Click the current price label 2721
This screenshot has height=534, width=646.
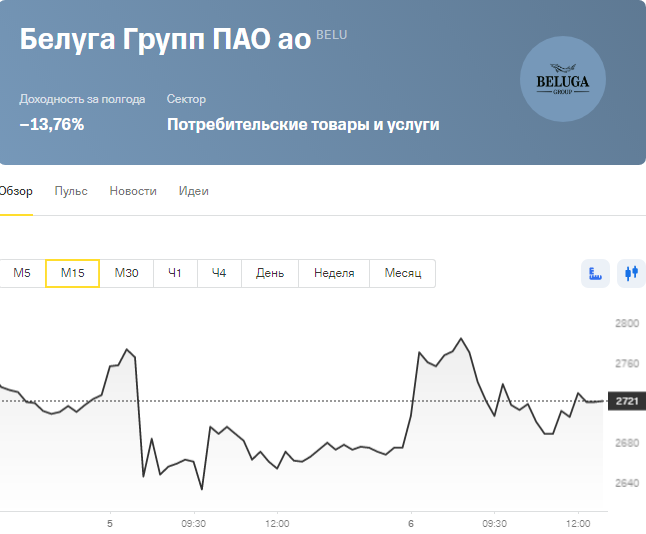tap(627, 401)
